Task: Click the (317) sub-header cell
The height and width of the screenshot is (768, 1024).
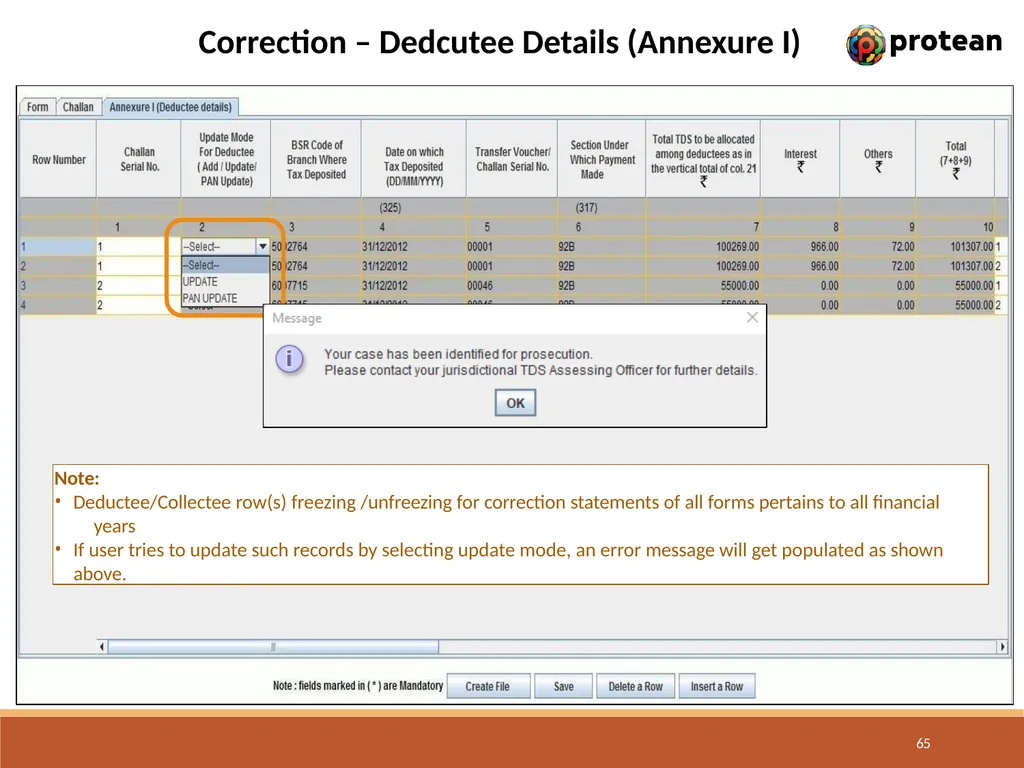Action: click(601, 208)
